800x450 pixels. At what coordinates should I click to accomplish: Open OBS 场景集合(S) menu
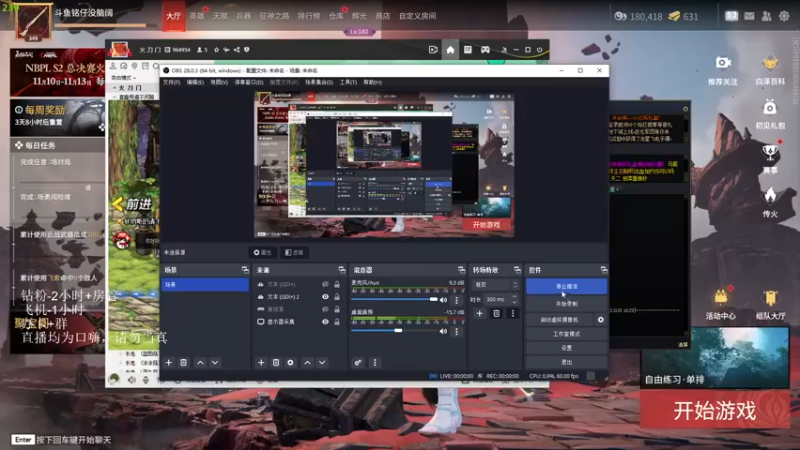[x=319, y=82]
